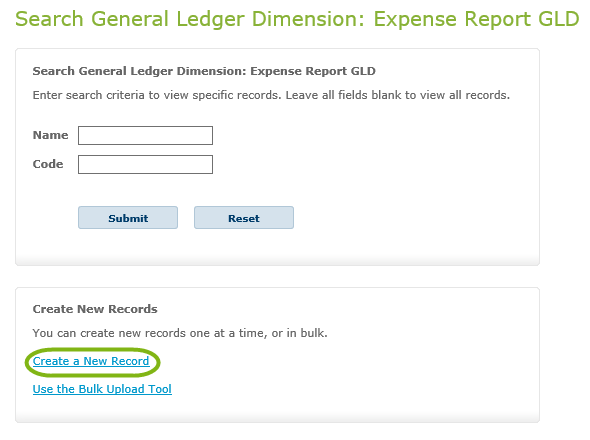The height and width of the screenshot is (440, 590).
Task: Start a bulk upload via the bottom link
Action: pos(102,389)
